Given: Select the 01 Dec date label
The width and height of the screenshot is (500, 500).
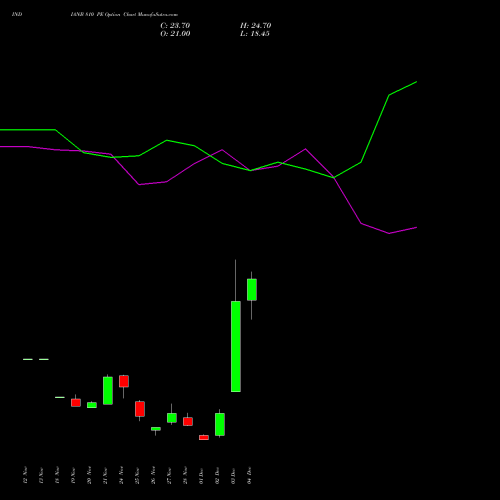Looking at the screenshot, I should (x=202, y=475).
